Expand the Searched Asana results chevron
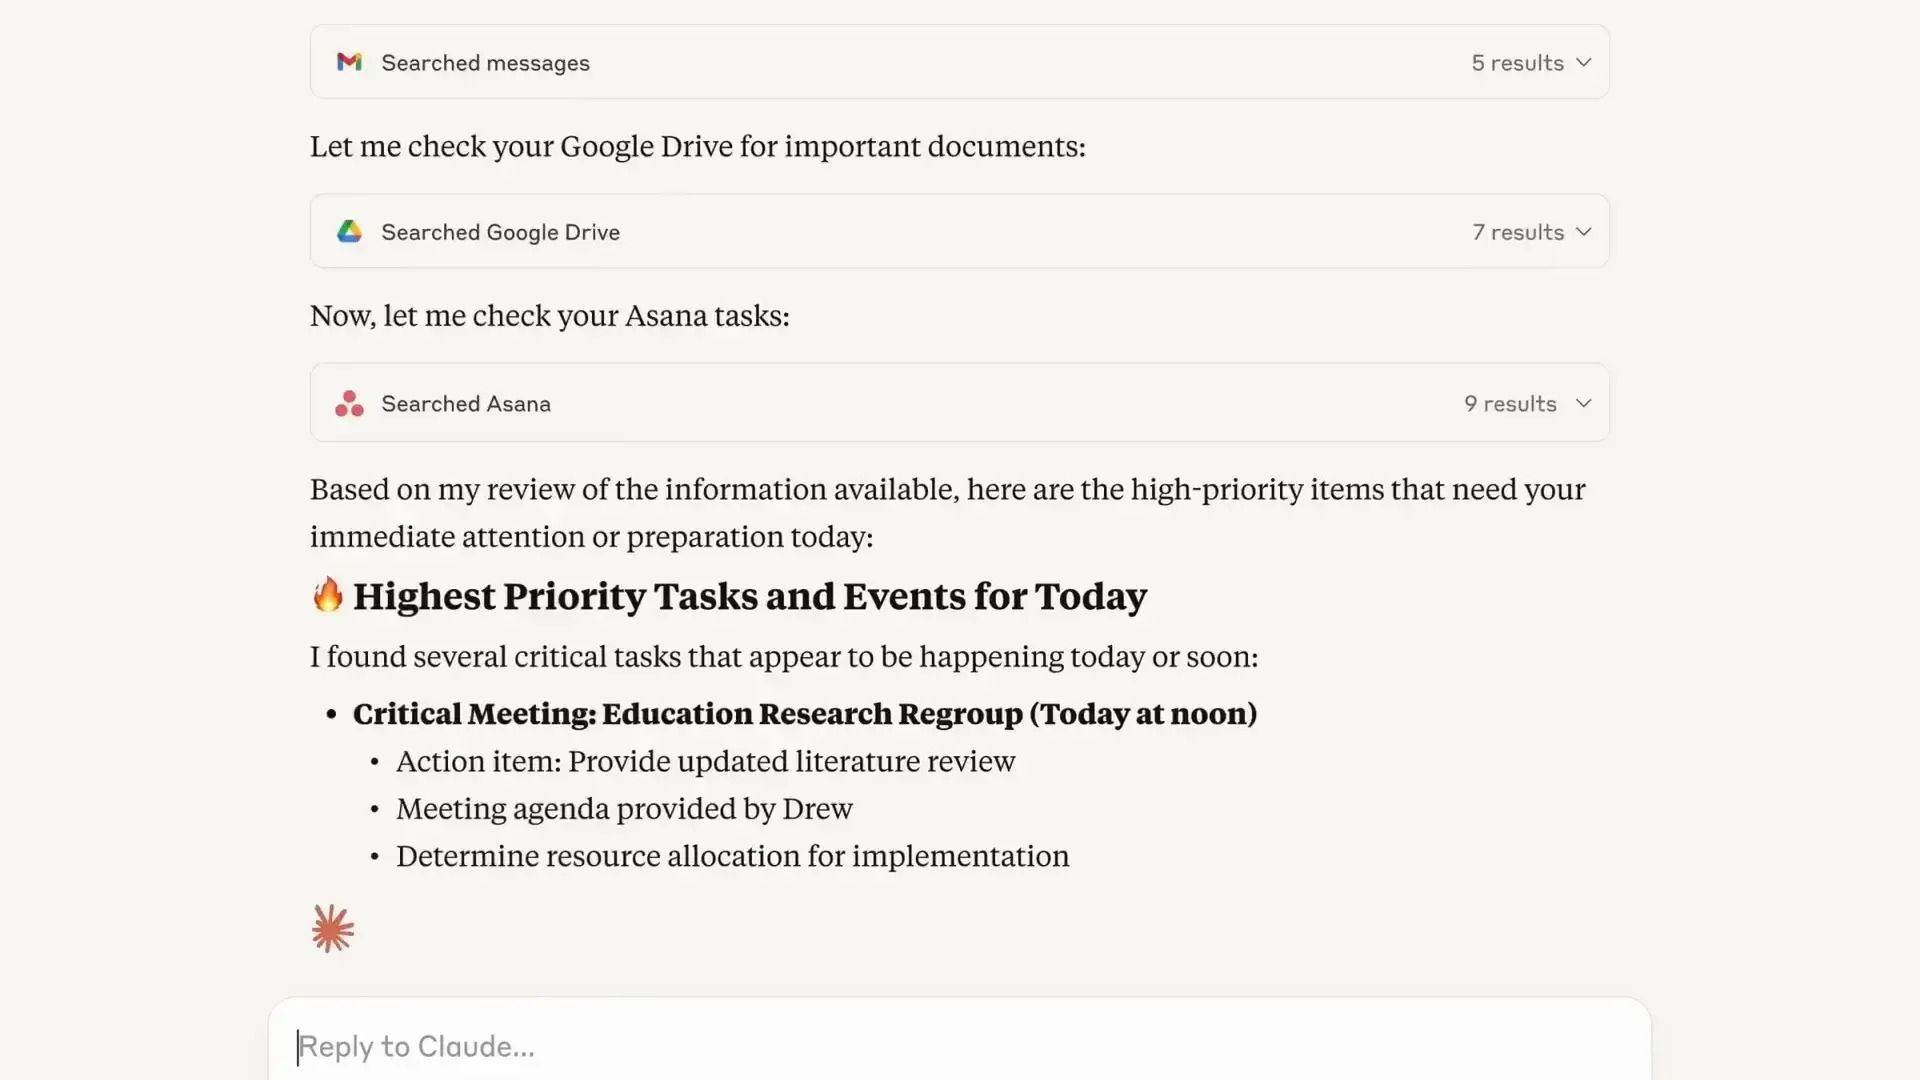 [1583, 403]
